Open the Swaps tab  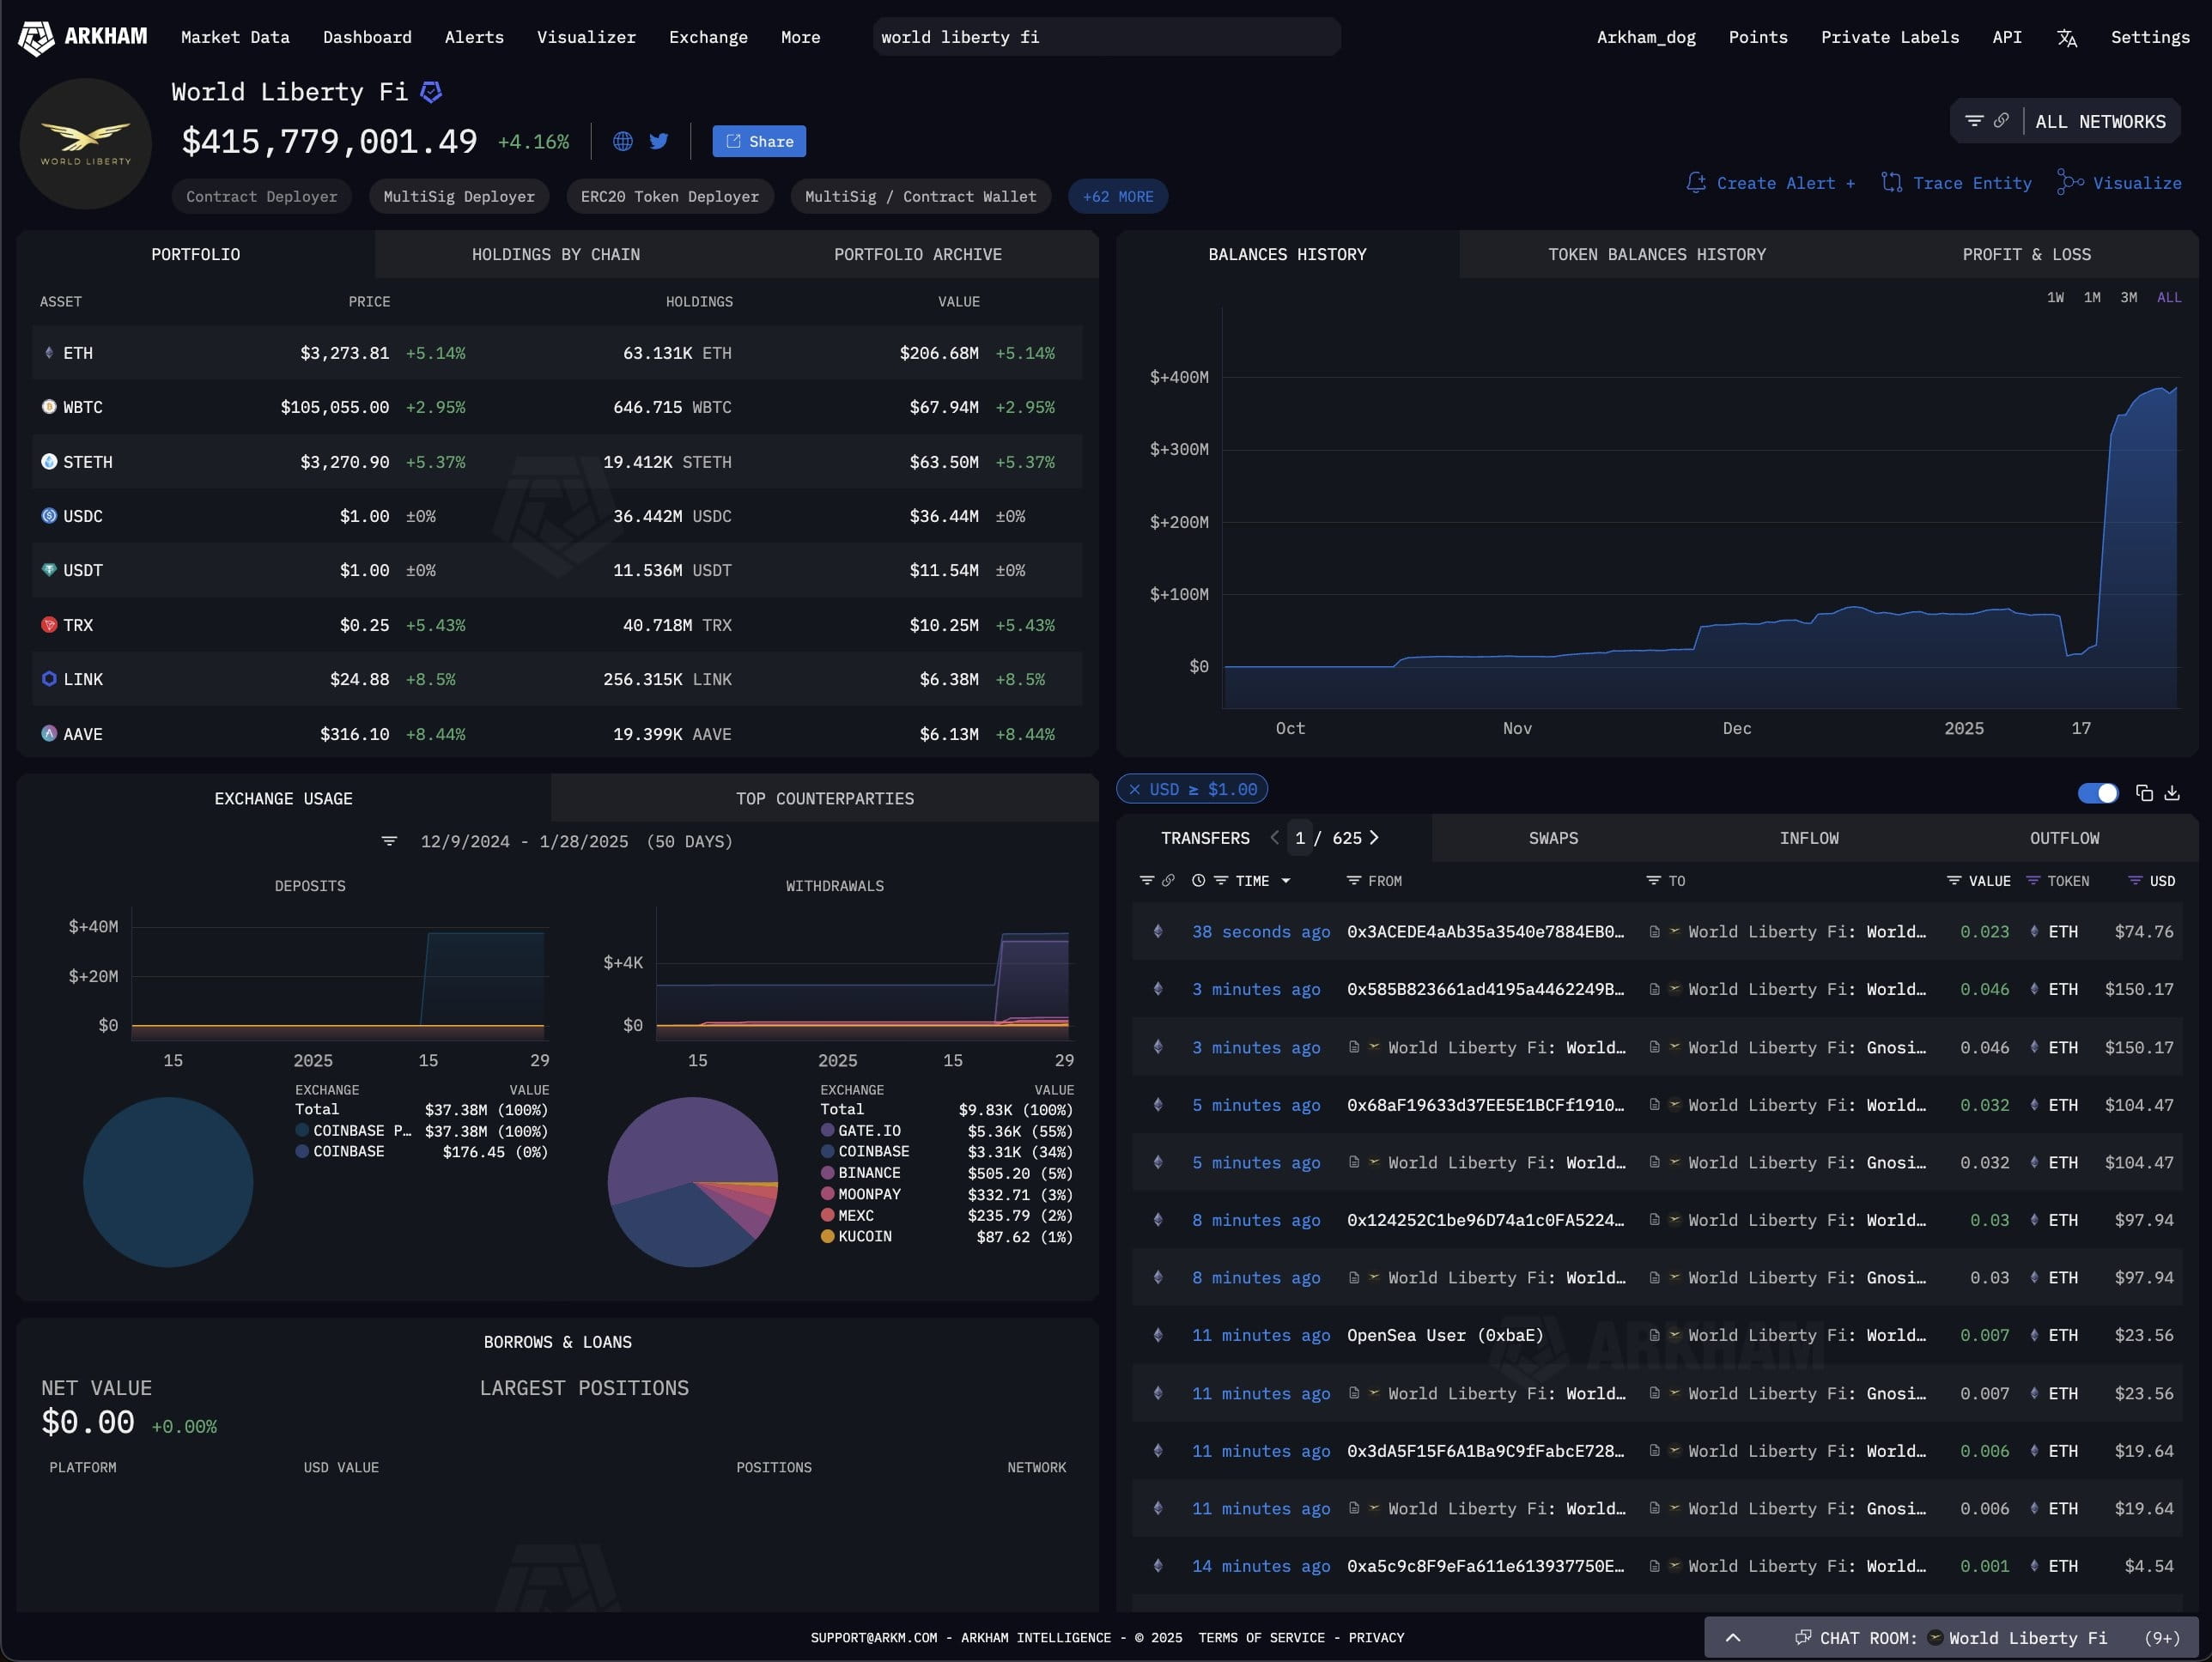point(1553,838)
